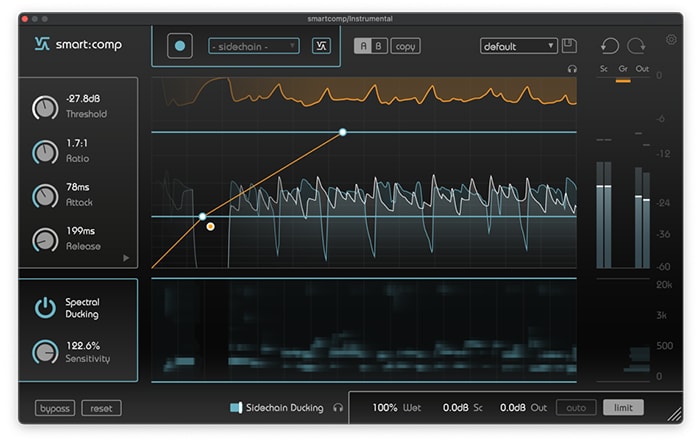Image resolution: width=700 pixels, height=441 pixels.
Task: Enable the auto gain button
Action: click(x=576, y=408)
